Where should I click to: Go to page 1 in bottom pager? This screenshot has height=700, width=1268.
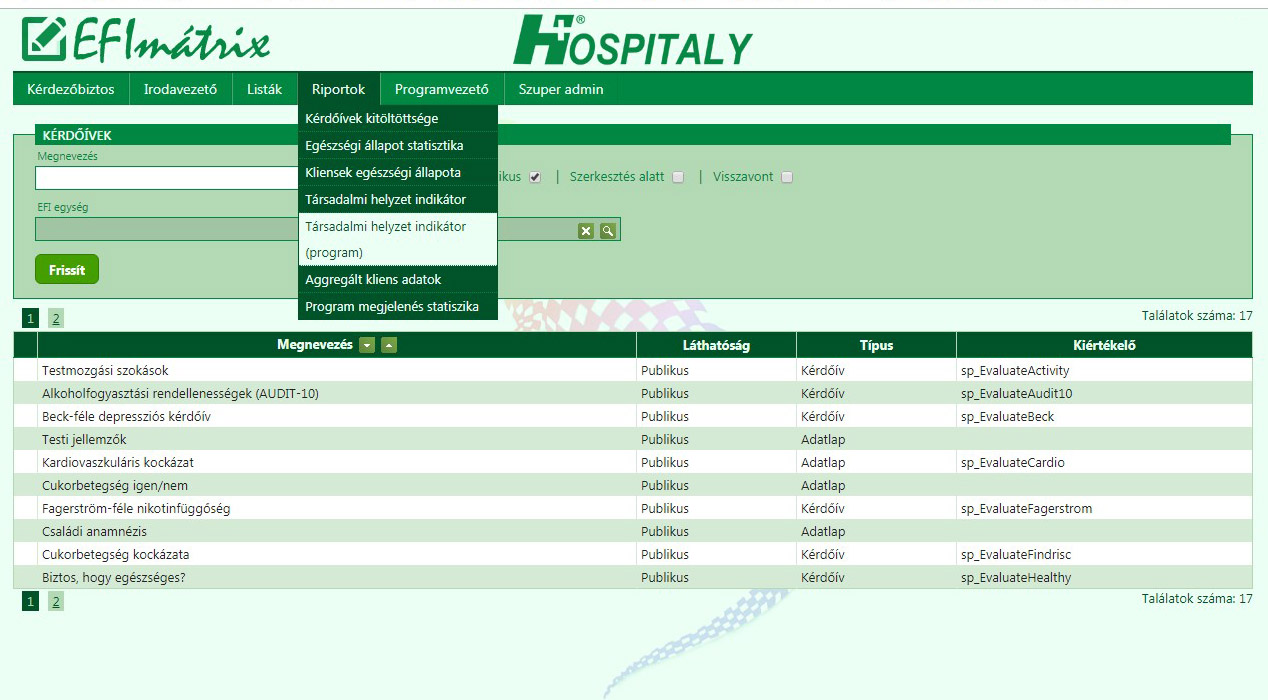tap(31, 601)
